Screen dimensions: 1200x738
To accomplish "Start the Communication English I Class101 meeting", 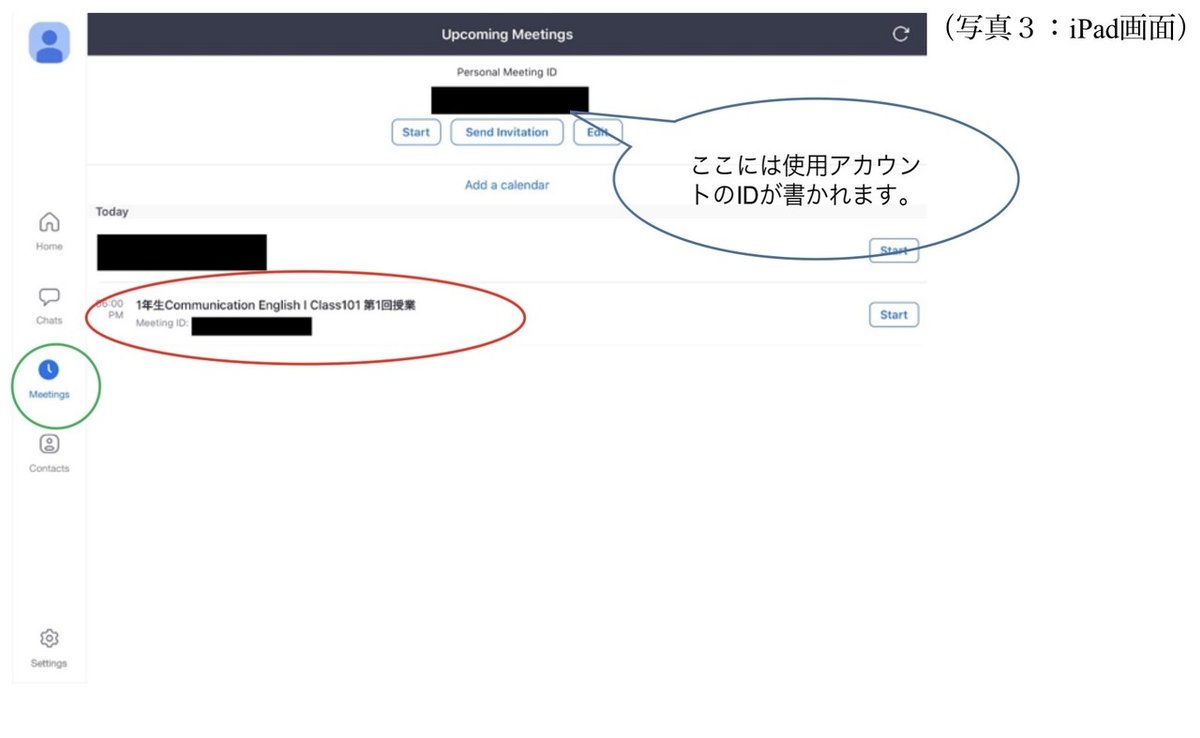I will pos(893,315).
